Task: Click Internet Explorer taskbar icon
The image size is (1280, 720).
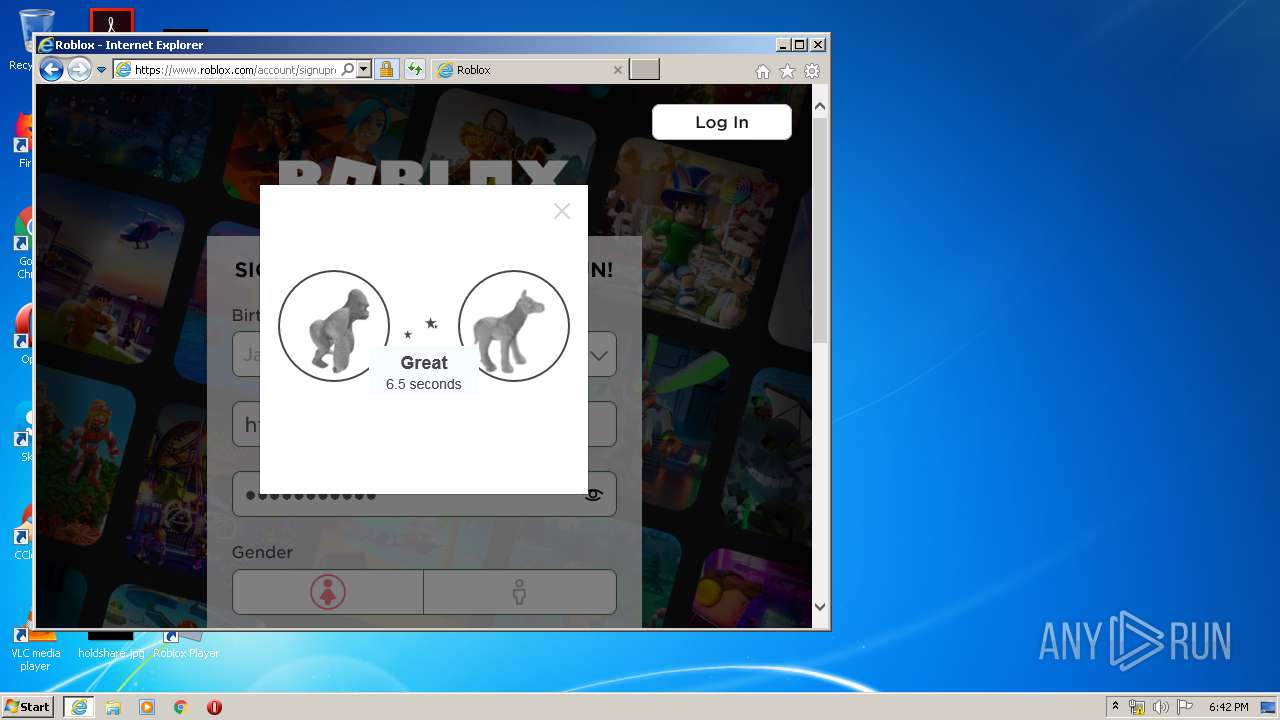Action: 79,707
